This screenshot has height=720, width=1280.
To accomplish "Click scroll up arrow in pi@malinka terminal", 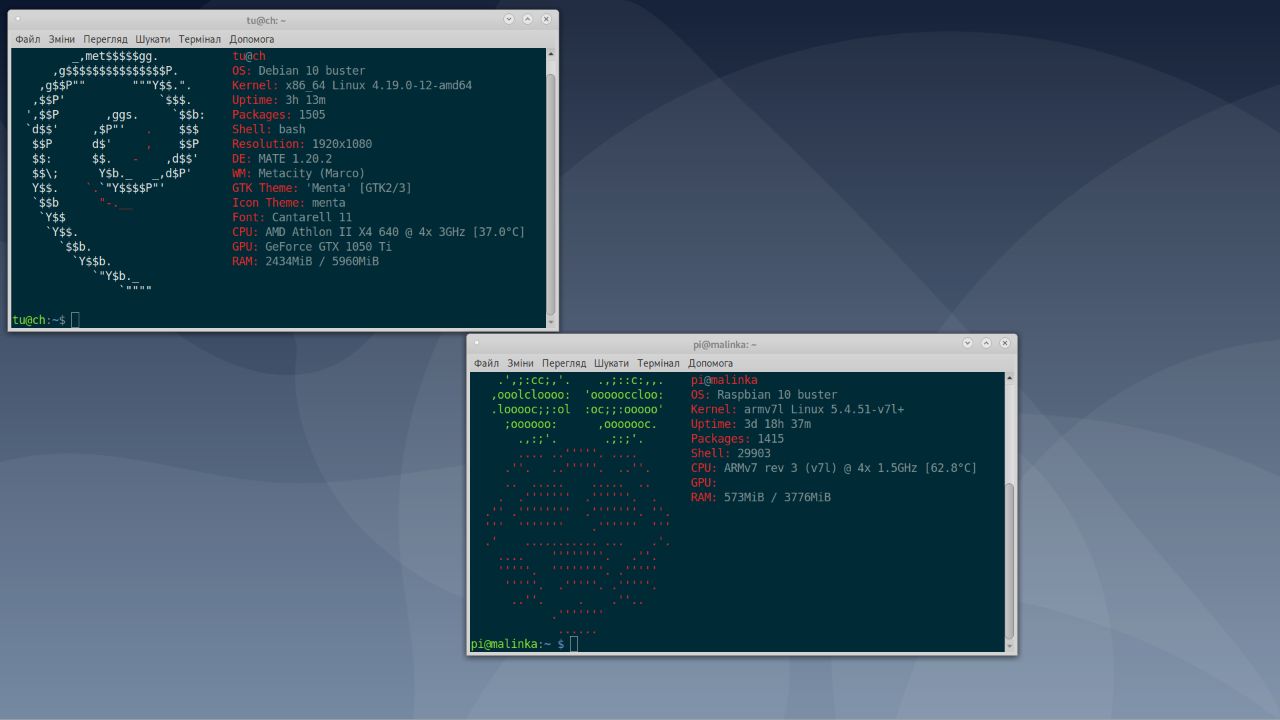I will (1010, 378).
